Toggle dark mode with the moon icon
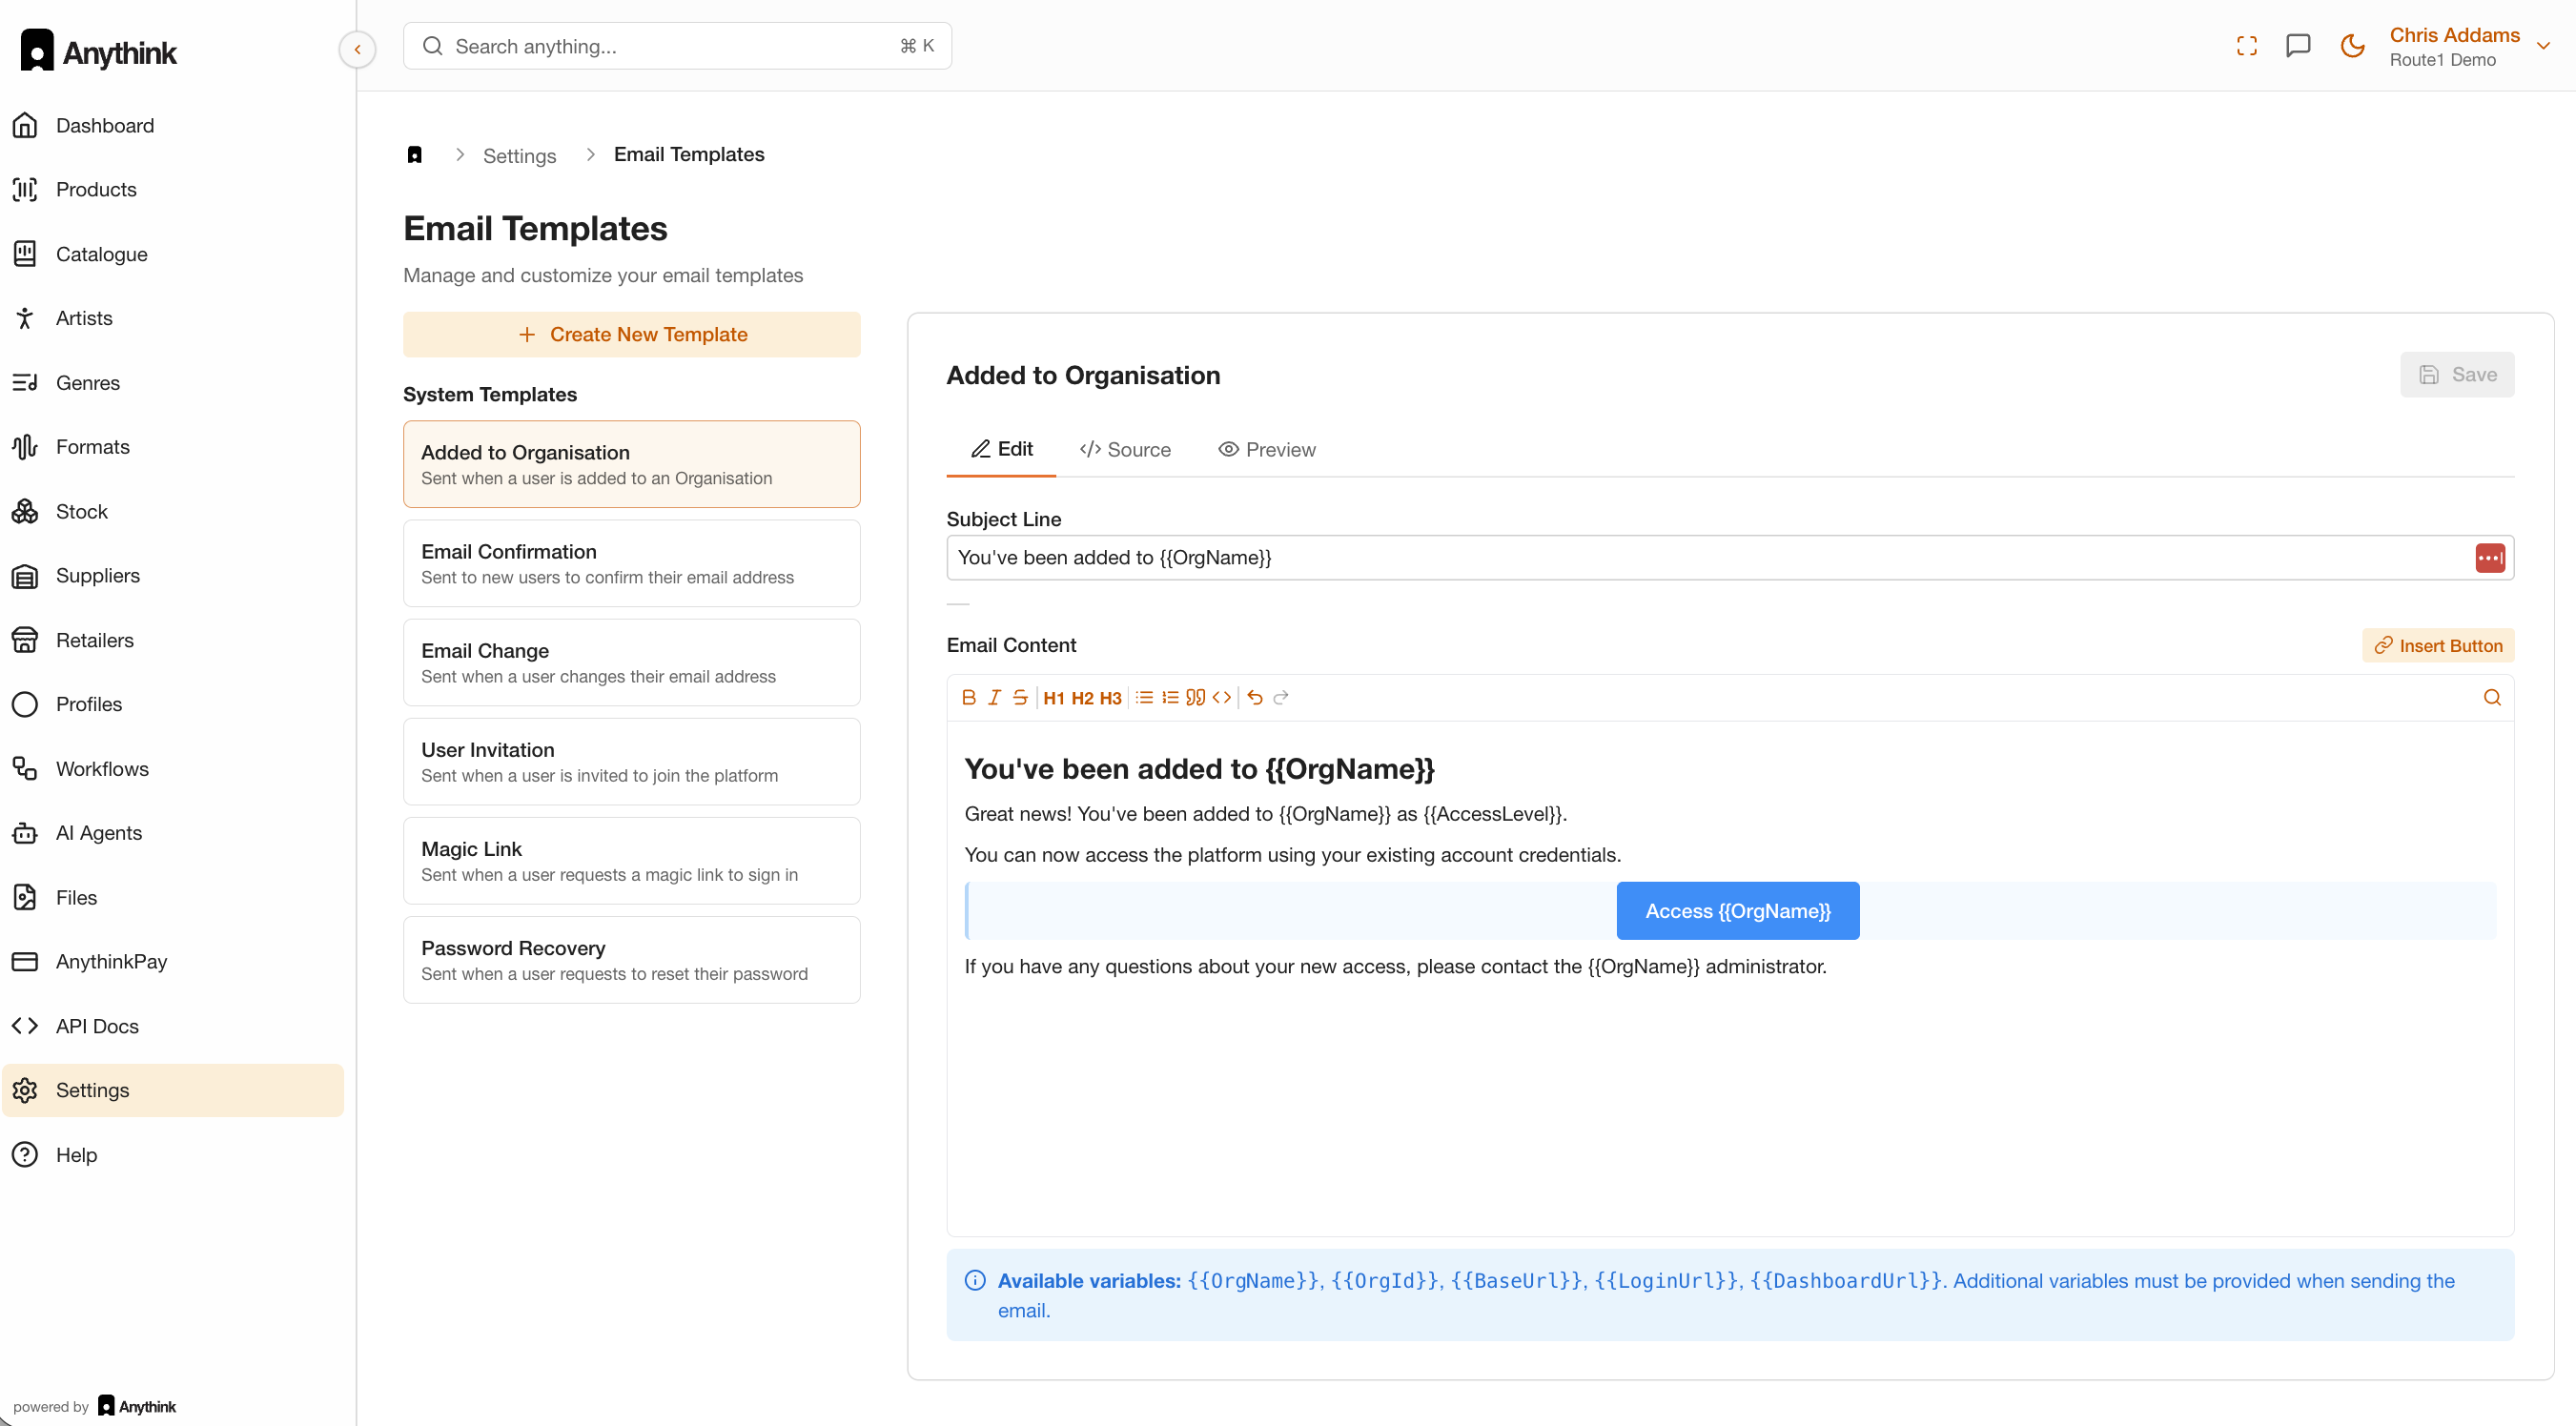The height and width of the screenshot is (1426, 2576). point(2352,46)
